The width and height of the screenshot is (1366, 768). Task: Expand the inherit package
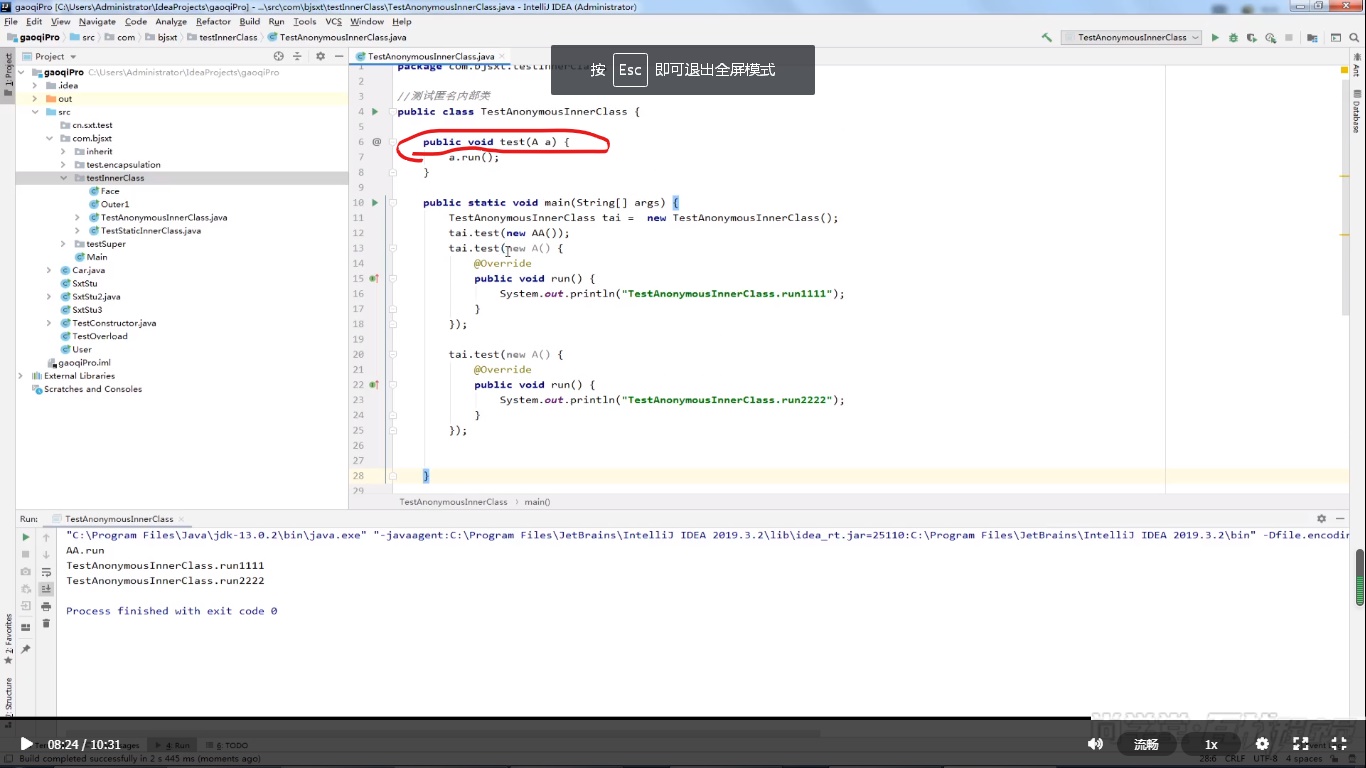(x=64, y=151)
